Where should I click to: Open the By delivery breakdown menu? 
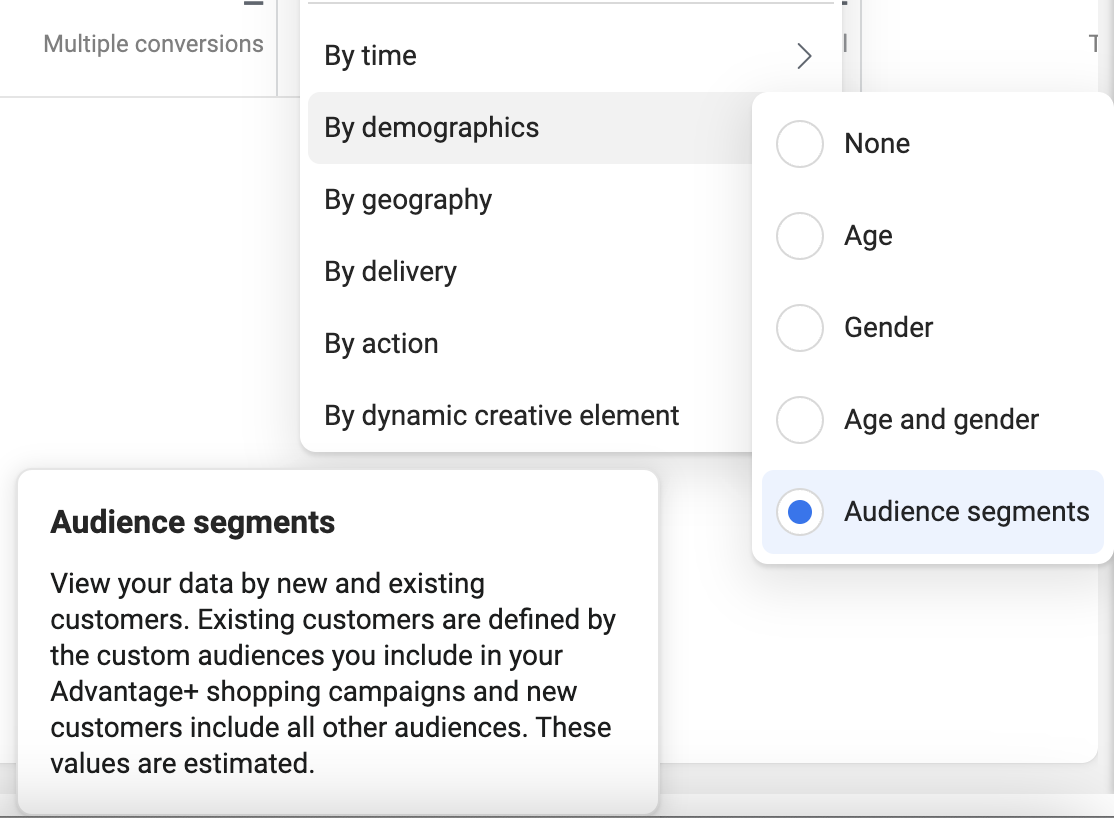(530, 271)
